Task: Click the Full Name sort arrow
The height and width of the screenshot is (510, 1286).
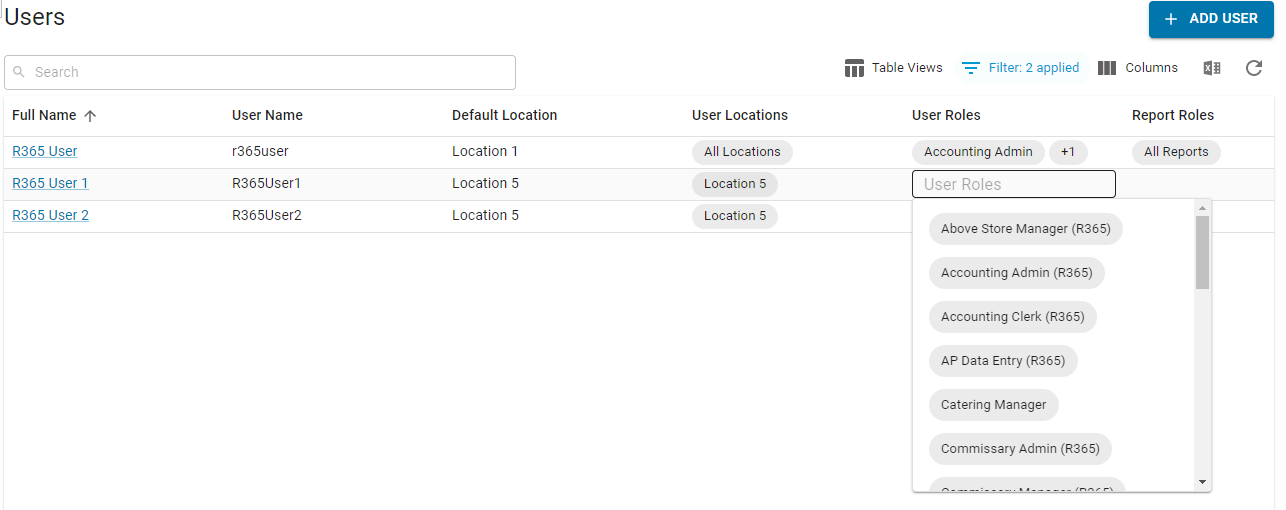Action: point(90,116)
